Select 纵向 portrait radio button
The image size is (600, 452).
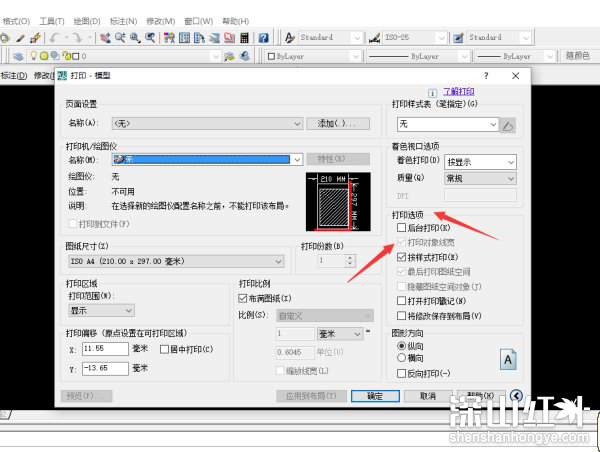[x=401, y=346]
